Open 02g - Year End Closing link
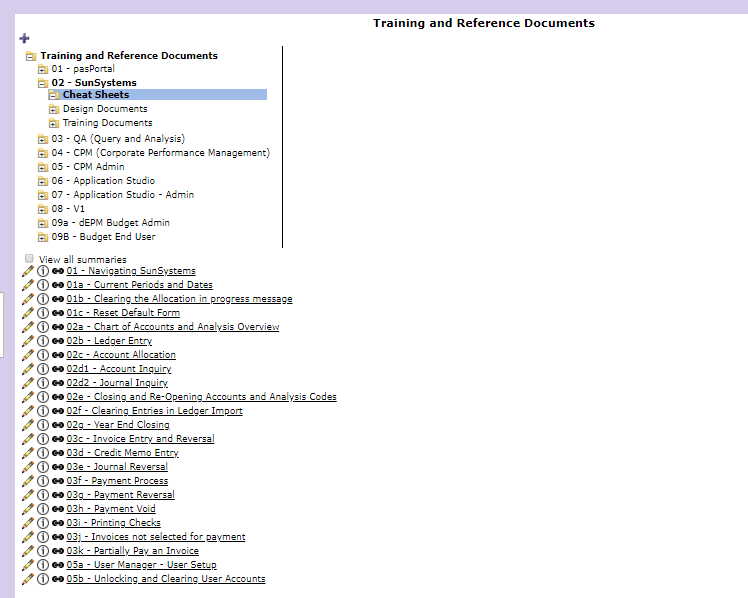This screenshot has height=598, width=748. pyautogui.click(x=118, y=425)
